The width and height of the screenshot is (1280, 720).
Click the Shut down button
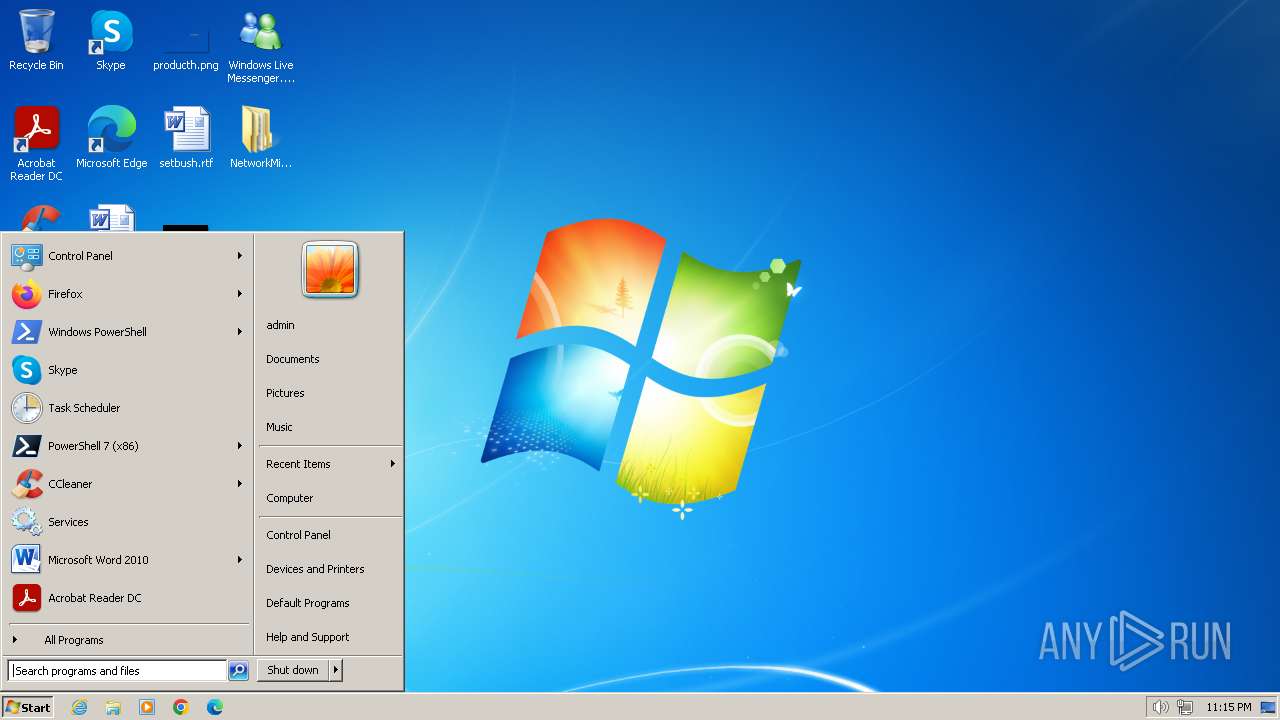[x=293, y=670]
